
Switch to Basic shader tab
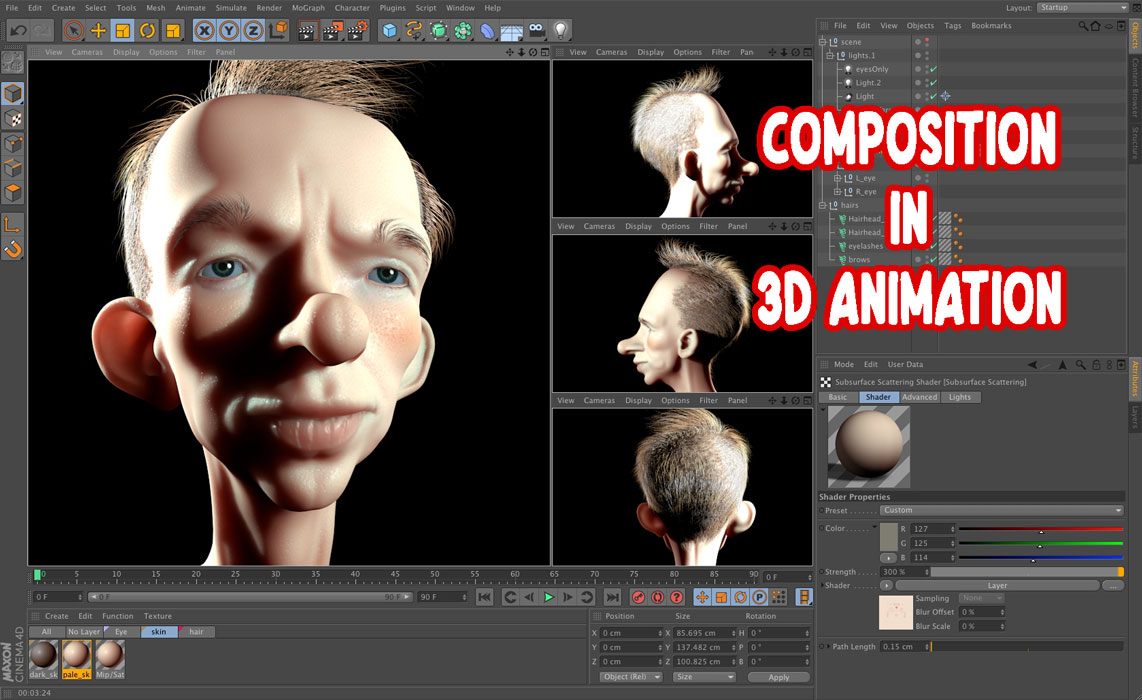click(x=838, y=397)
